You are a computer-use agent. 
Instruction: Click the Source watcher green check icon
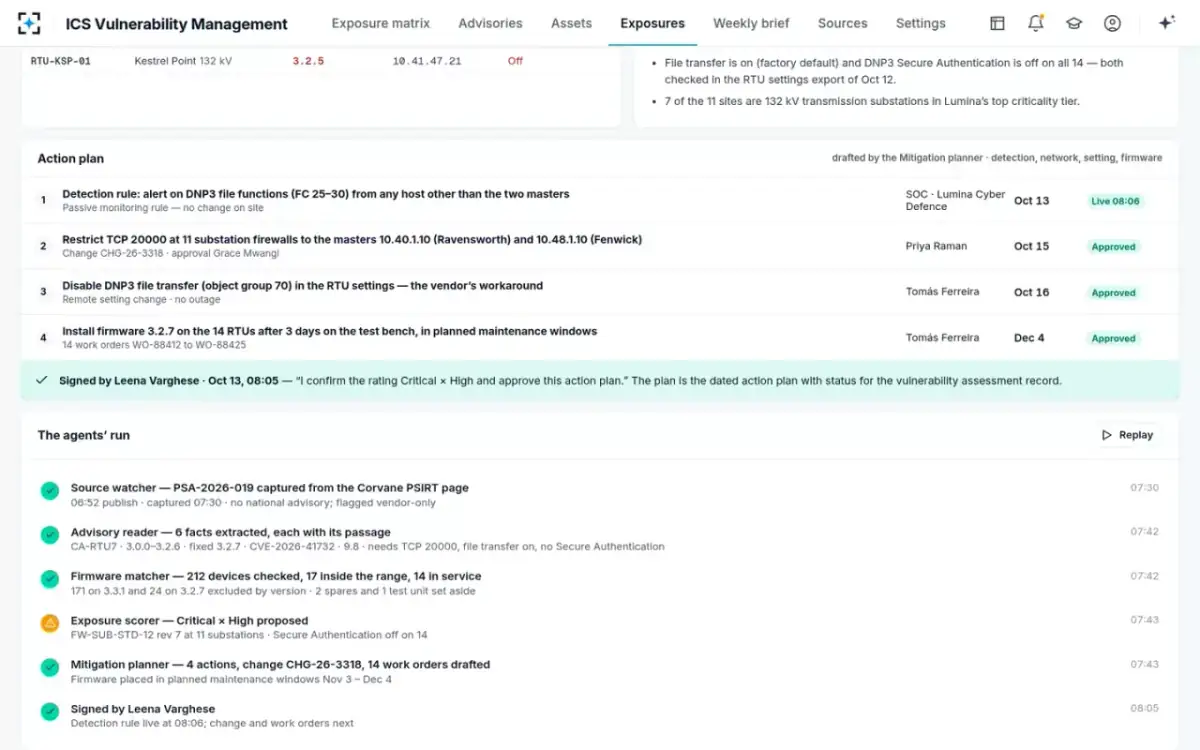click(x=50, y=491)
